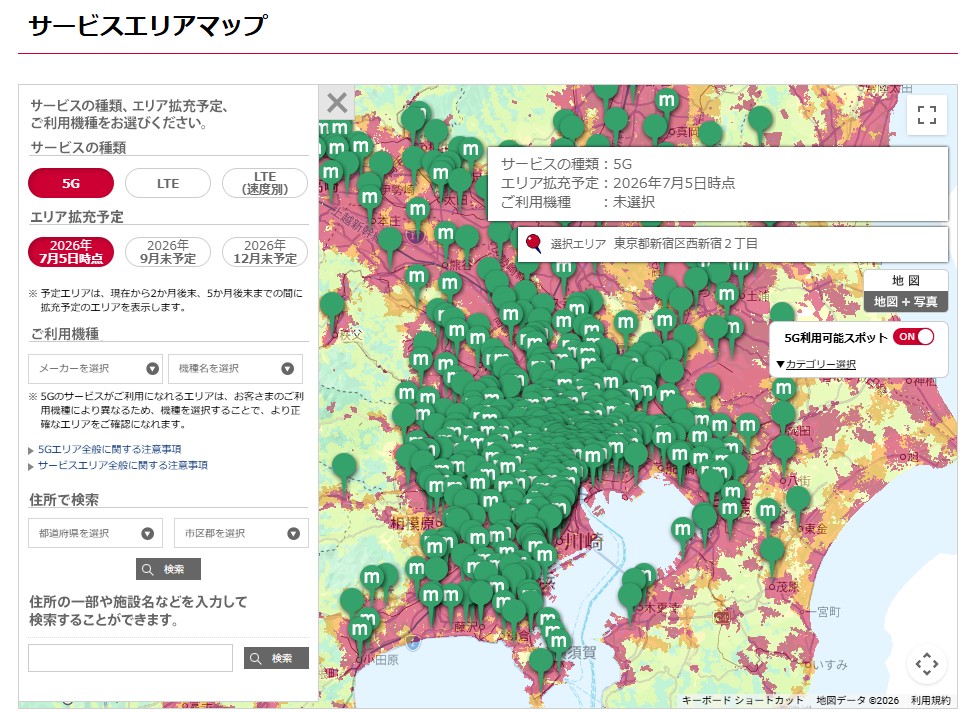Open the map pan control at bottom right
The height and width of the screenshot is (712, 961).
tap(926, 664)
